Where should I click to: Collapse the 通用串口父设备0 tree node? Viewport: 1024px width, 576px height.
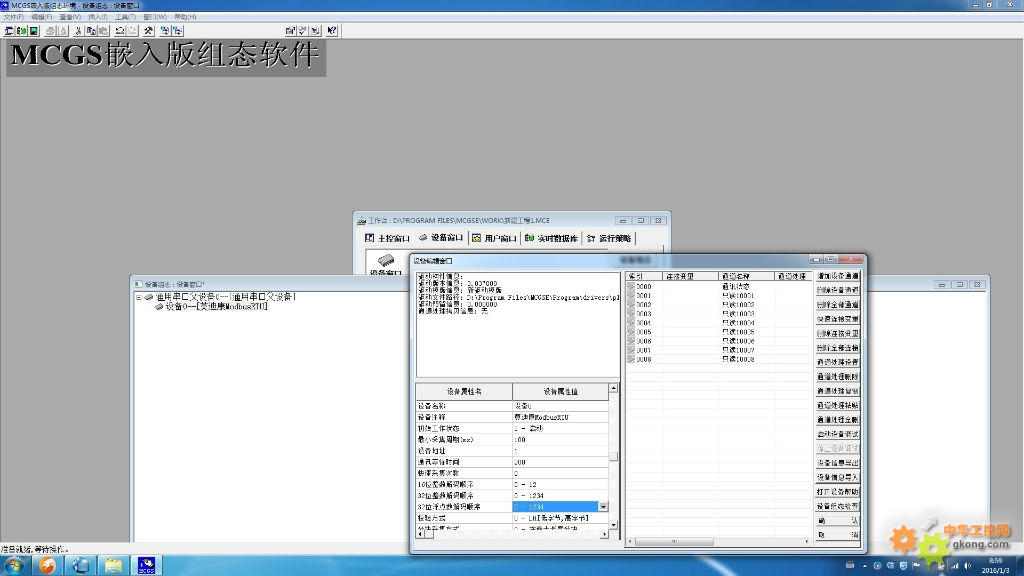(138, 297)
